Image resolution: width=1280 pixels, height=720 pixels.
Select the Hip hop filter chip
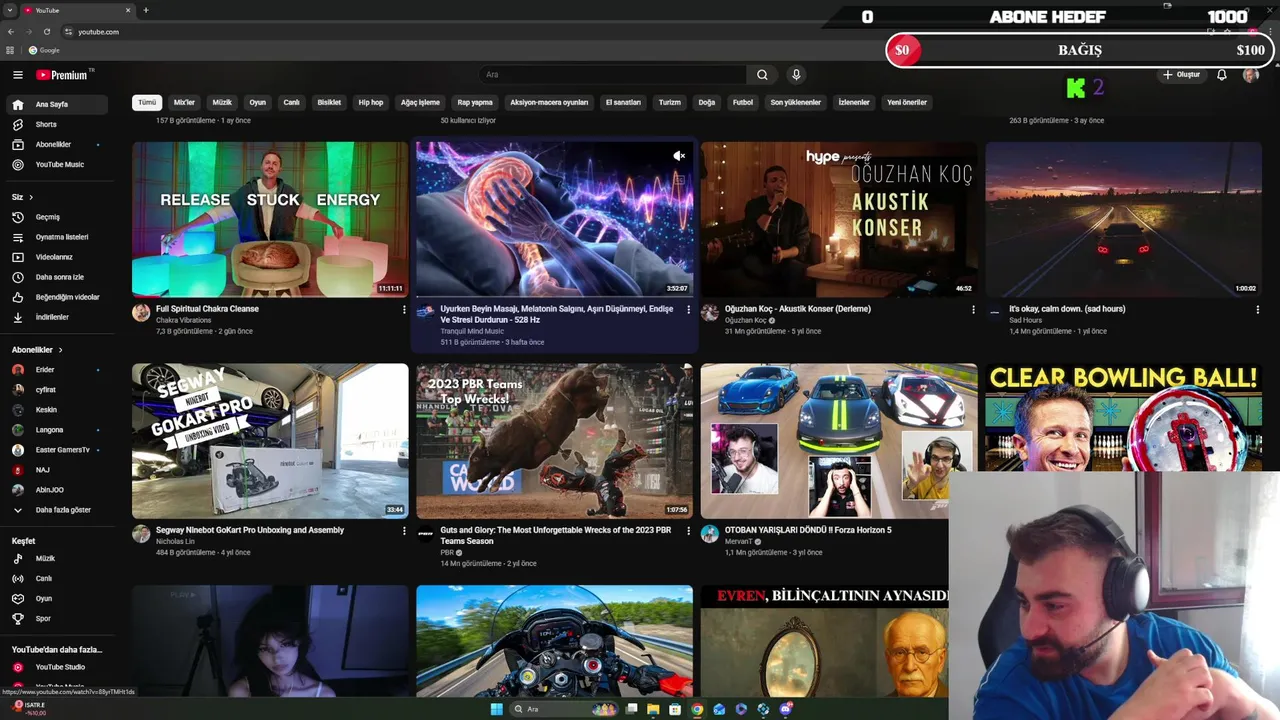coord(371,102)
